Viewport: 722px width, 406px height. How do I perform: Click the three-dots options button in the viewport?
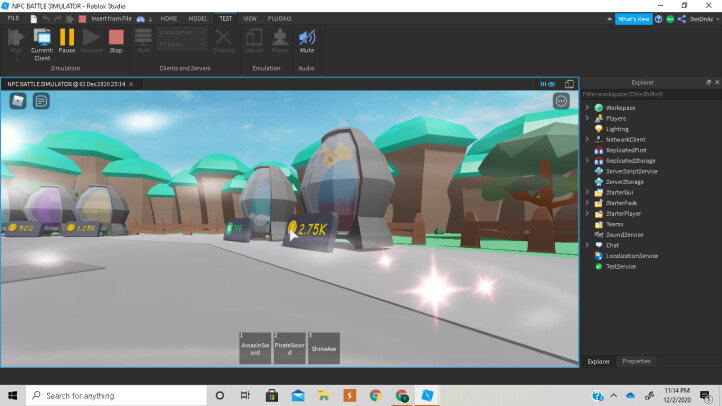point(561,101)
